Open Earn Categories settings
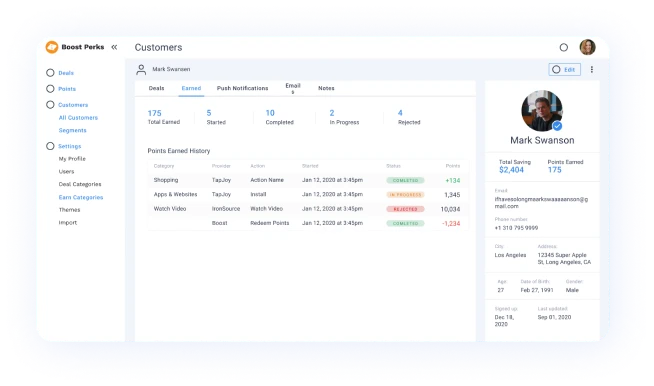The image size is (654, 386). click(x=81, y=197)
